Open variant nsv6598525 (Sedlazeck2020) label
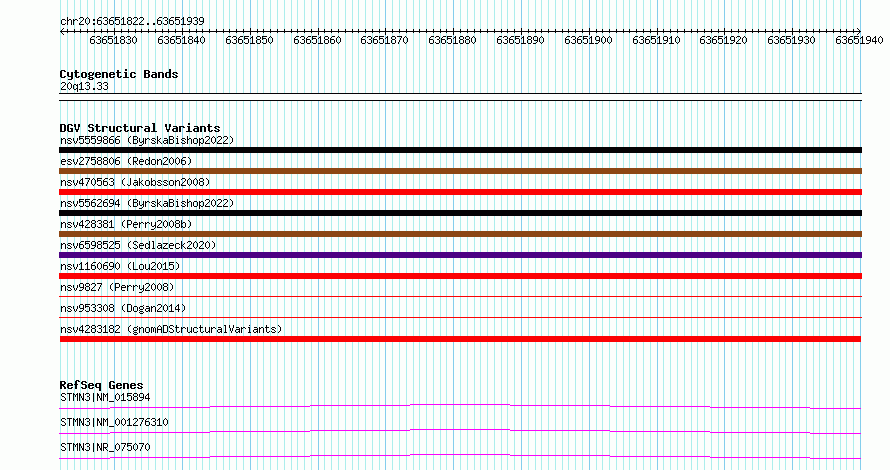 [138, 245]
